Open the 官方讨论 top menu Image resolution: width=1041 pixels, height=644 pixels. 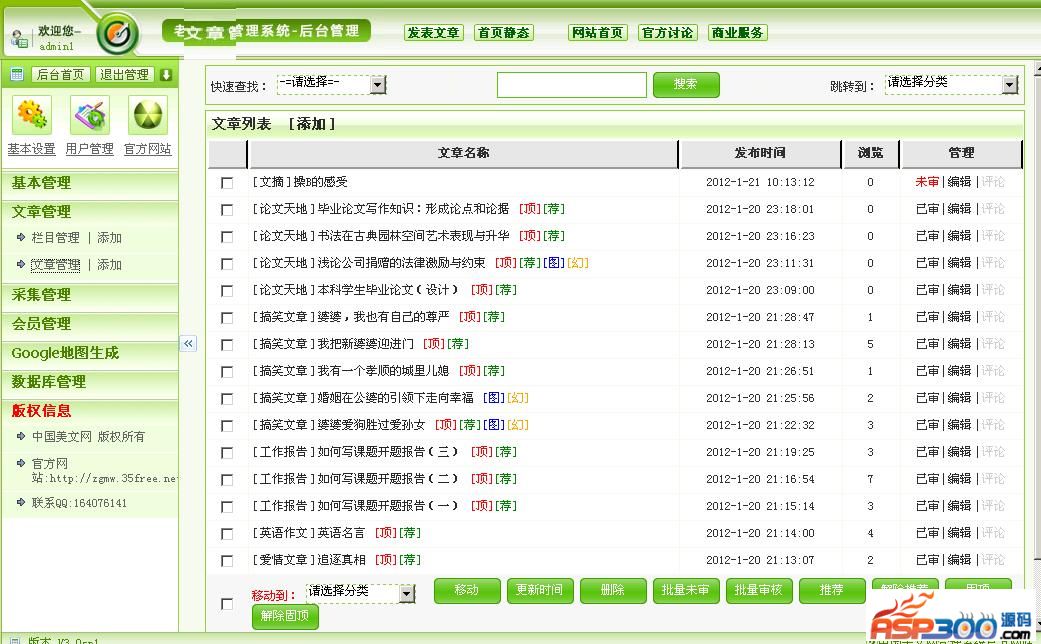(668, 33)
